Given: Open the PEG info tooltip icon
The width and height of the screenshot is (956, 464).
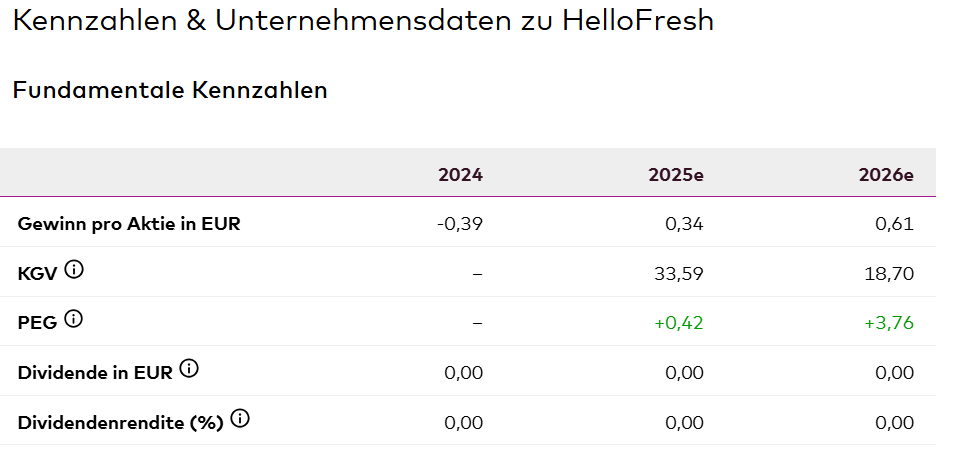Looking at the screenshot, I should 73,319.
